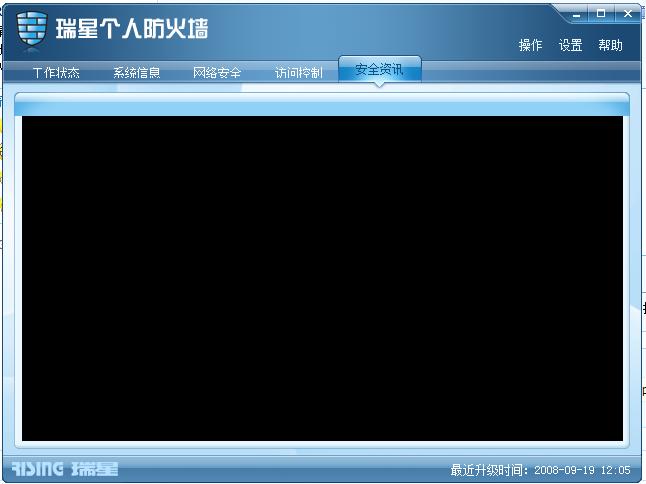Click the black security news content area
Viewport: 646px width, 484px height.
[322, 278]
